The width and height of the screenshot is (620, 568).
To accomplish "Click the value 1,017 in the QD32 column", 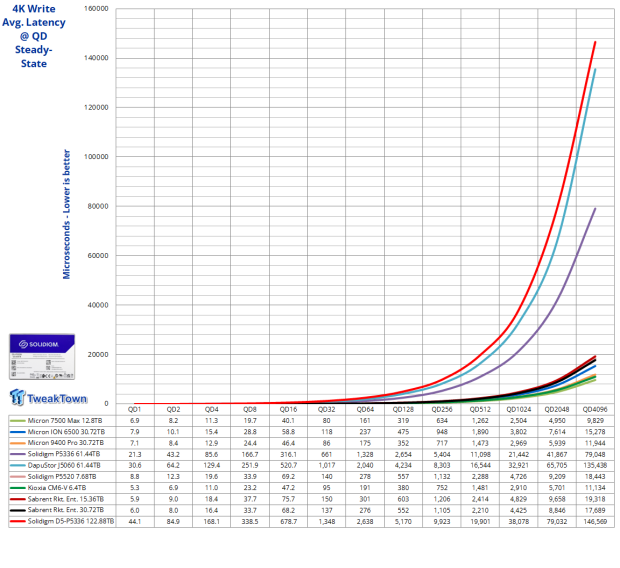I will coord(327,465).
